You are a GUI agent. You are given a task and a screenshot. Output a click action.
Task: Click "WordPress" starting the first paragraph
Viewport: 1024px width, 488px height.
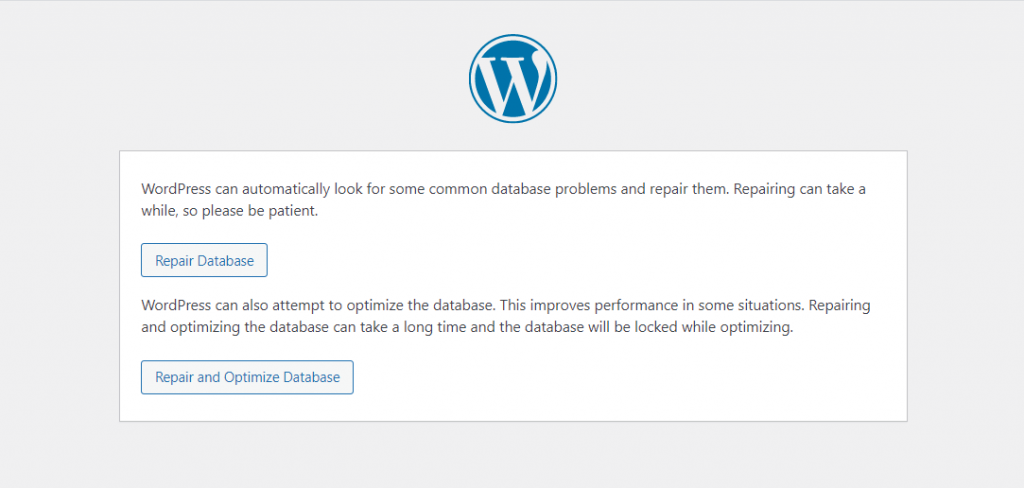click(x=176, y=188)
